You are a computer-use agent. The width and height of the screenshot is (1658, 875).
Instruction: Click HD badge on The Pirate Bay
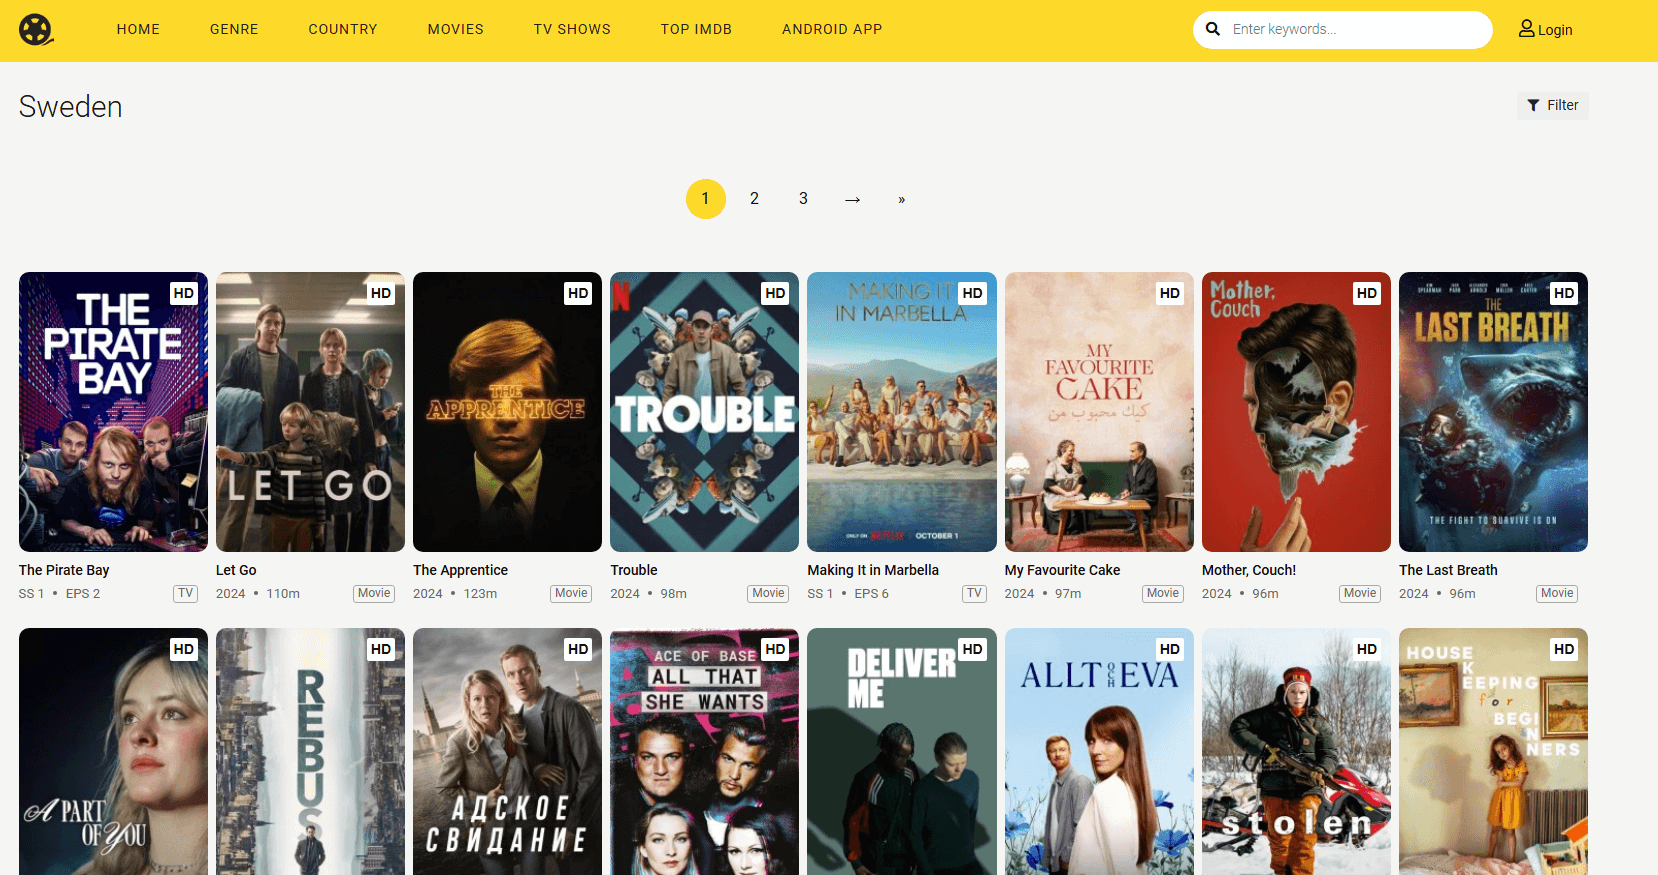183,293
